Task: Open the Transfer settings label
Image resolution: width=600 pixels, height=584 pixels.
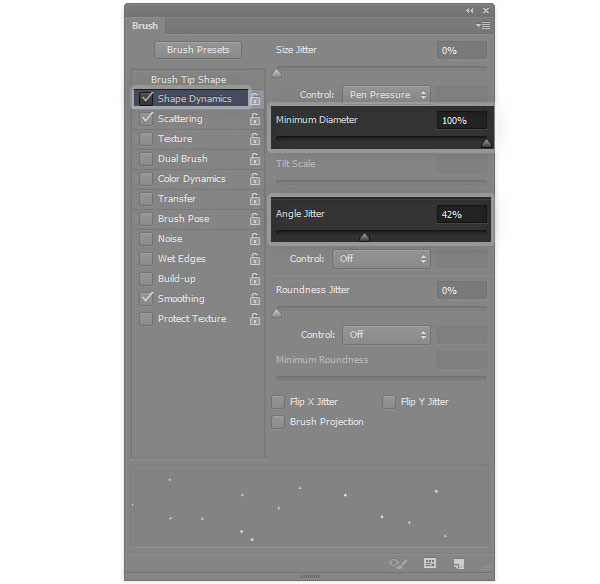Action: click(177, 199)
